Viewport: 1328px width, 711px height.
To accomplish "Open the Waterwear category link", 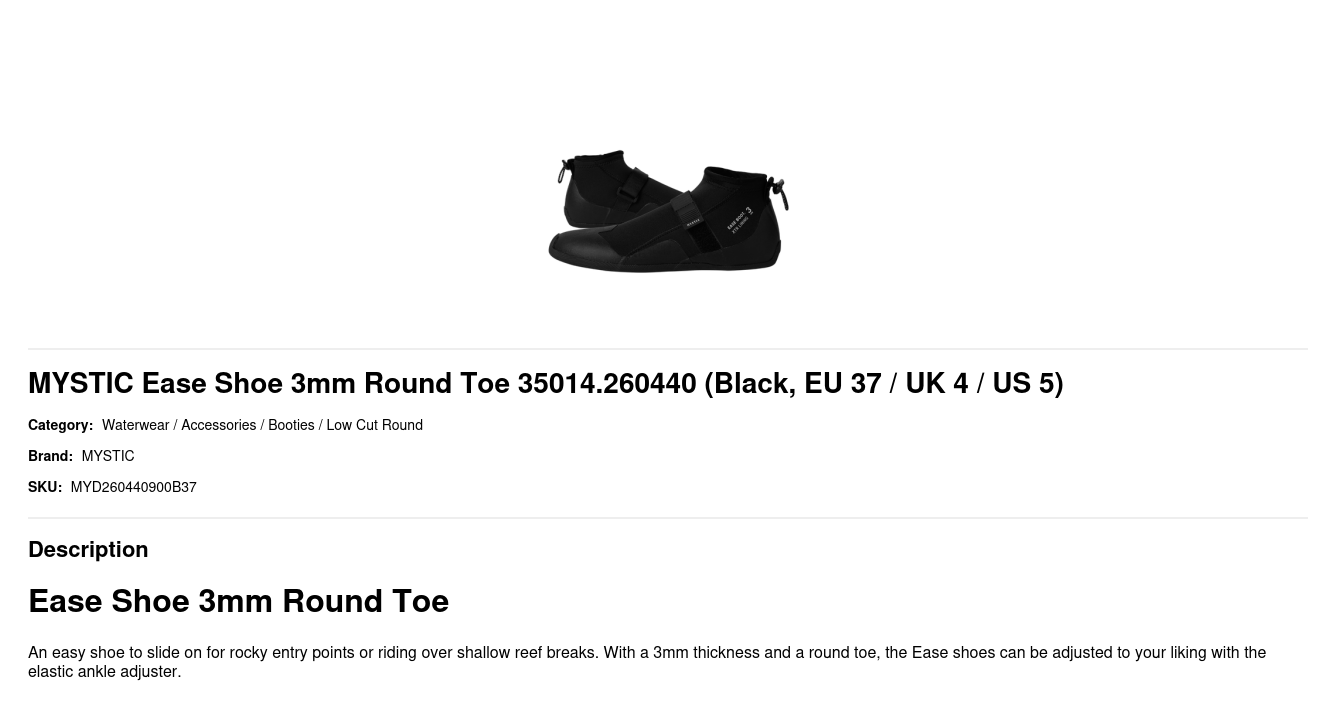I will (135, 425).
